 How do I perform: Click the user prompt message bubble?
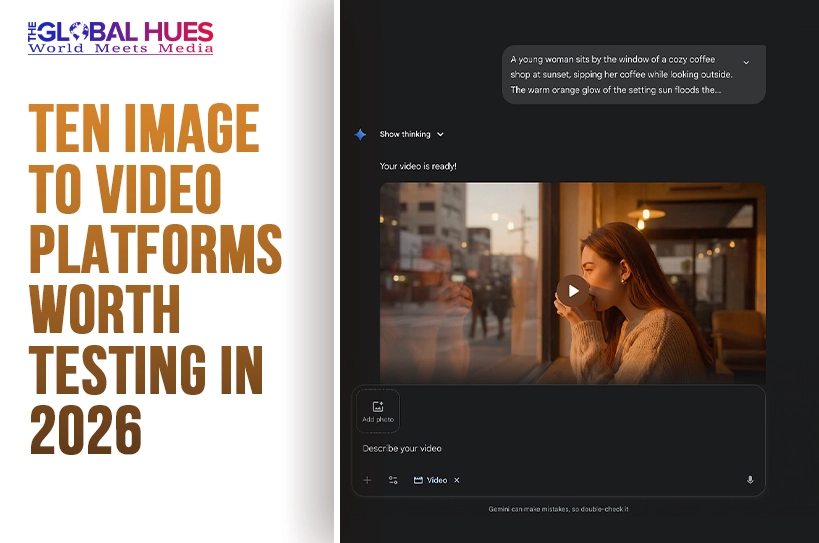point(634,75)
